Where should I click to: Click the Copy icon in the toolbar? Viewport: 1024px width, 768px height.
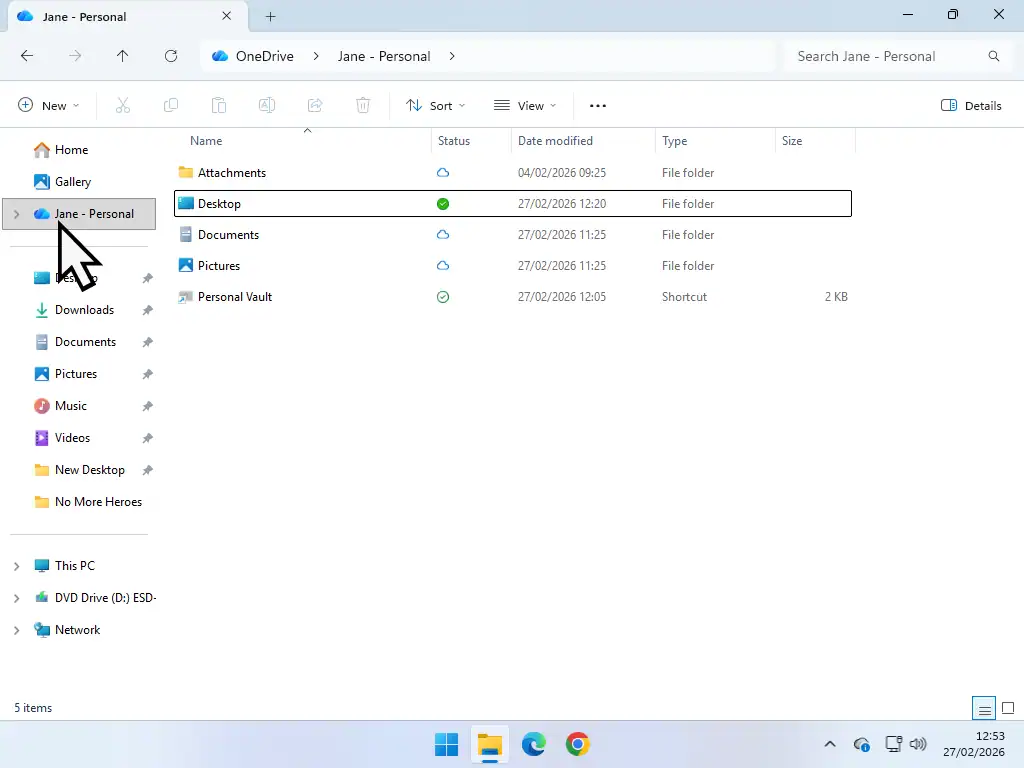(x=171, y=105)
